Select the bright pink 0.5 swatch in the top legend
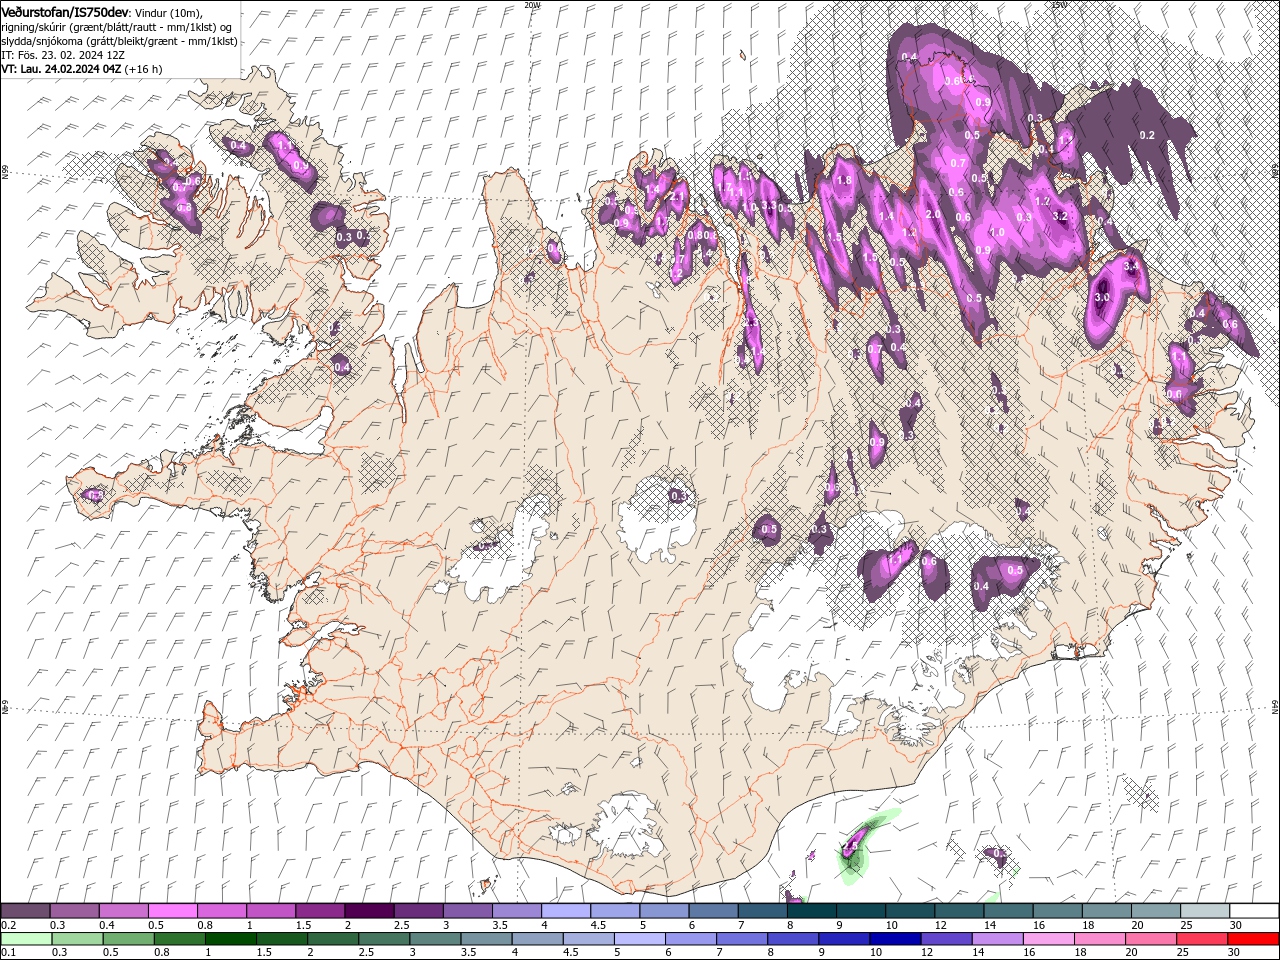 coord(172,911)
